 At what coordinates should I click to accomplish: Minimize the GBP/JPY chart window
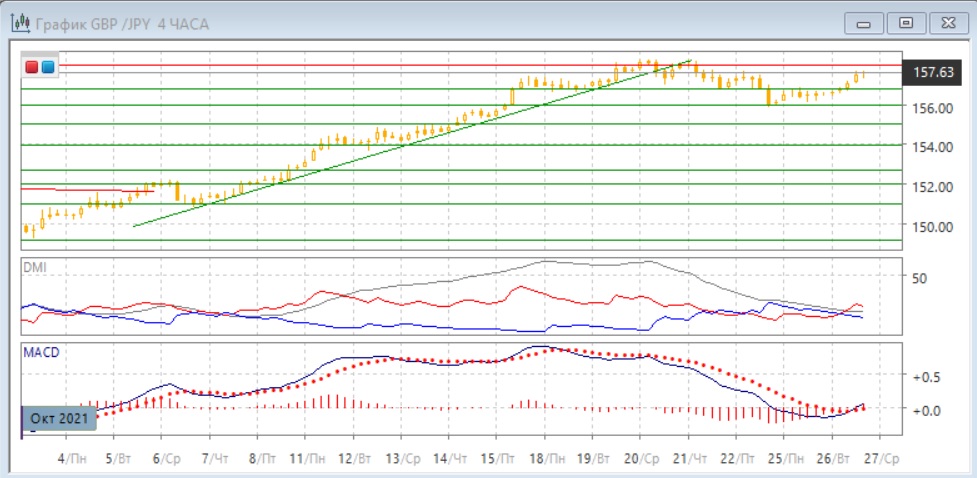click(x=864, y=22)
